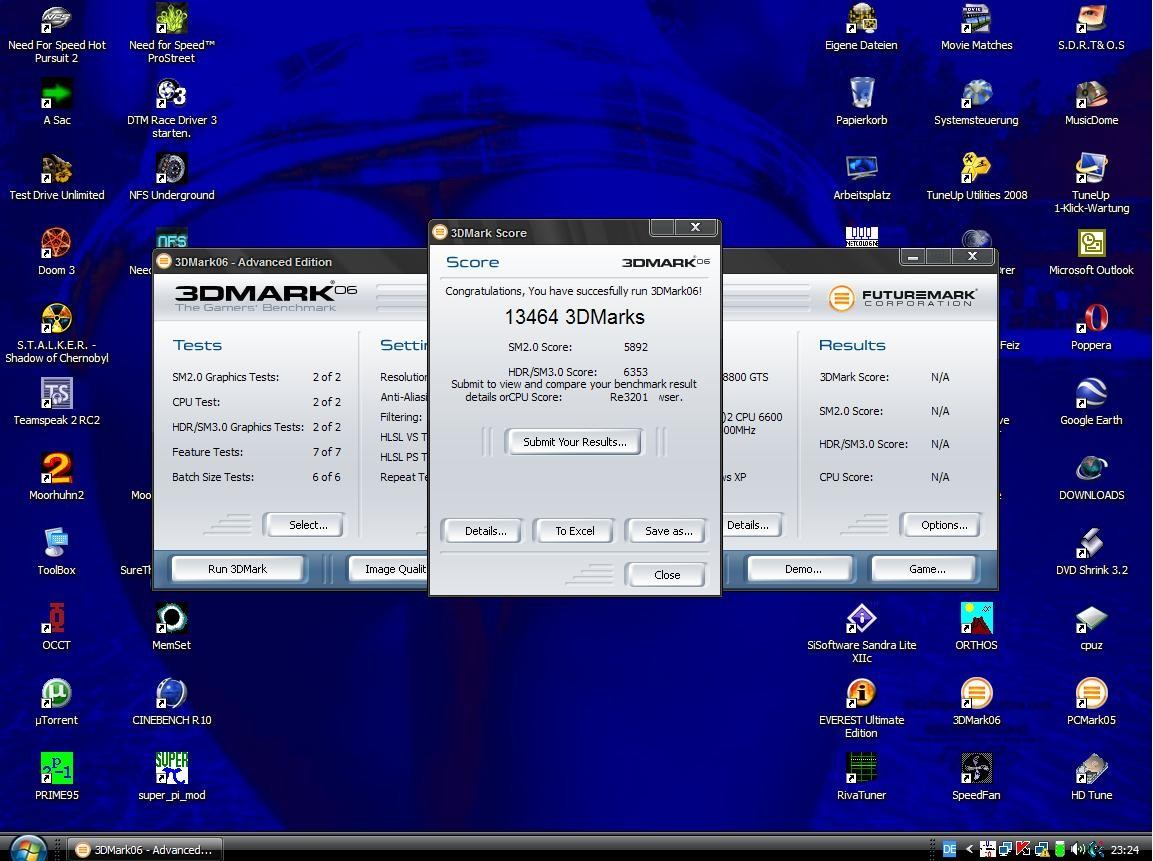Open PCMark05 desktop icon
This screenshot has width=1153, height=861.
[1091, 703]
